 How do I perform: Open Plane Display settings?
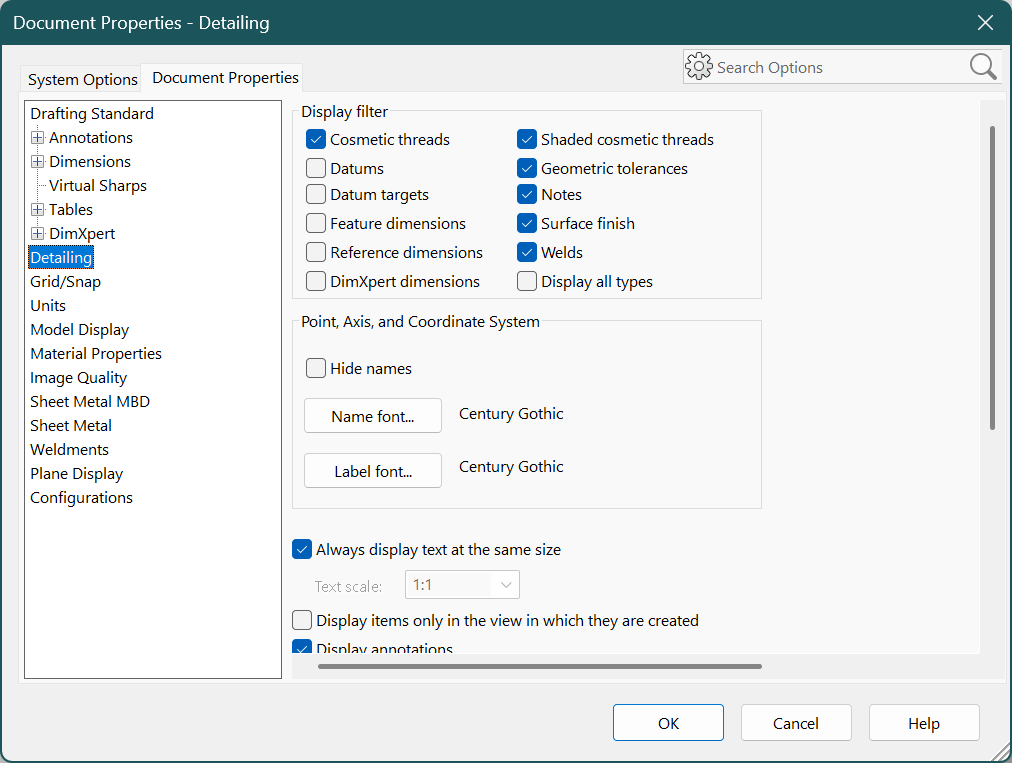76,474
